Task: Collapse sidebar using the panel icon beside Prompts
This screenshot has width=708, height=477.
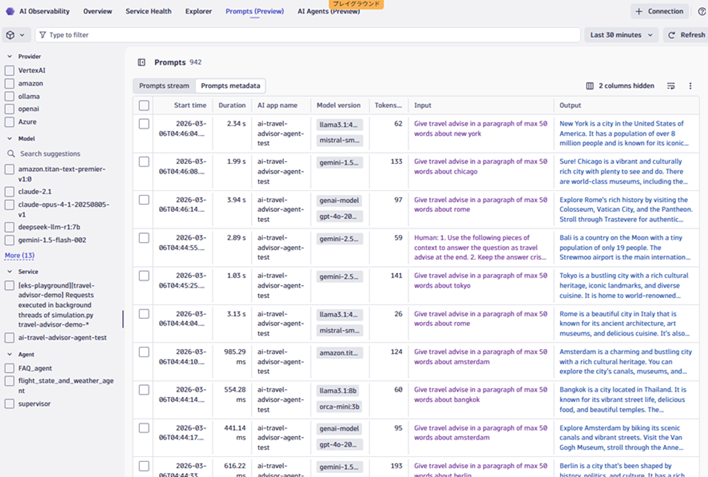Action: pyautogui.click(x=142, y=62)
